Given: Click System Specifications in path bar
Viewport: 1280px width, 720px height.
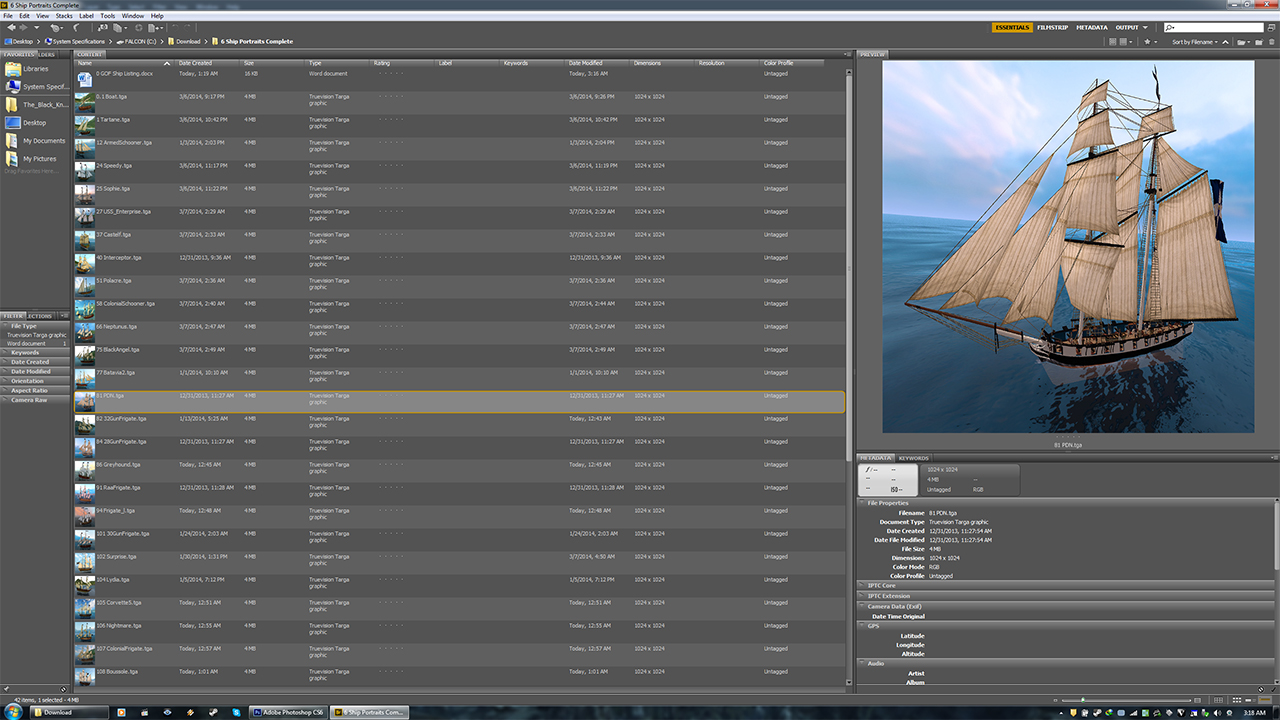Looking at the screenshot, I should click(x=76, y=42).
